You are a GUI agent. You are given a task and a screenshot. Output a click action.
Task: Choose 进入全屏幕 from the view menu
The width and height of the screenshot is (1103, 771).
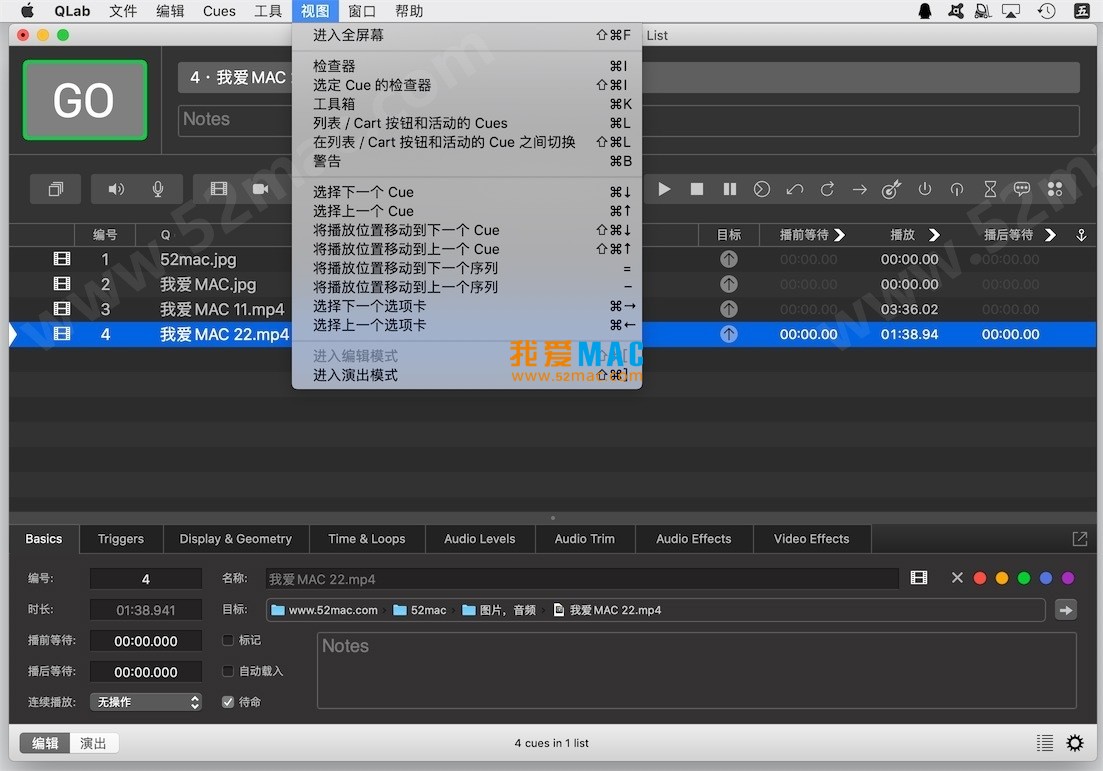coord(467,35)
